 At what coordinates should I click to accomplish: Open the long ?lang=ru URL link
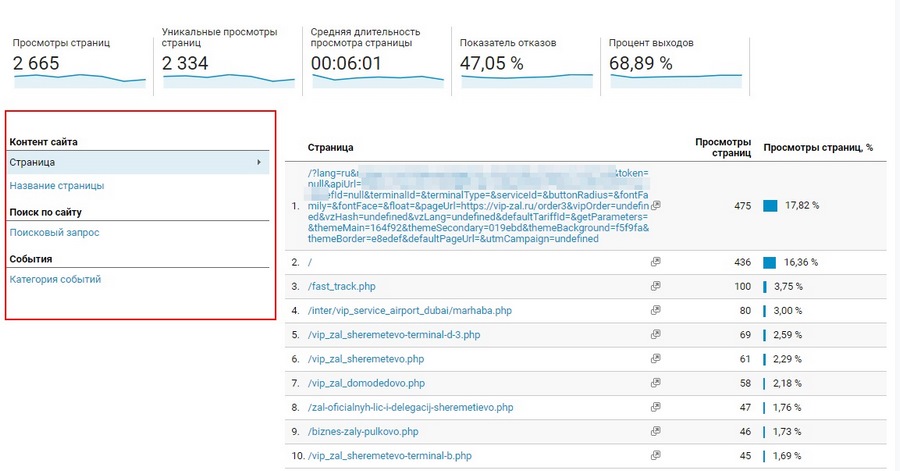479,206
